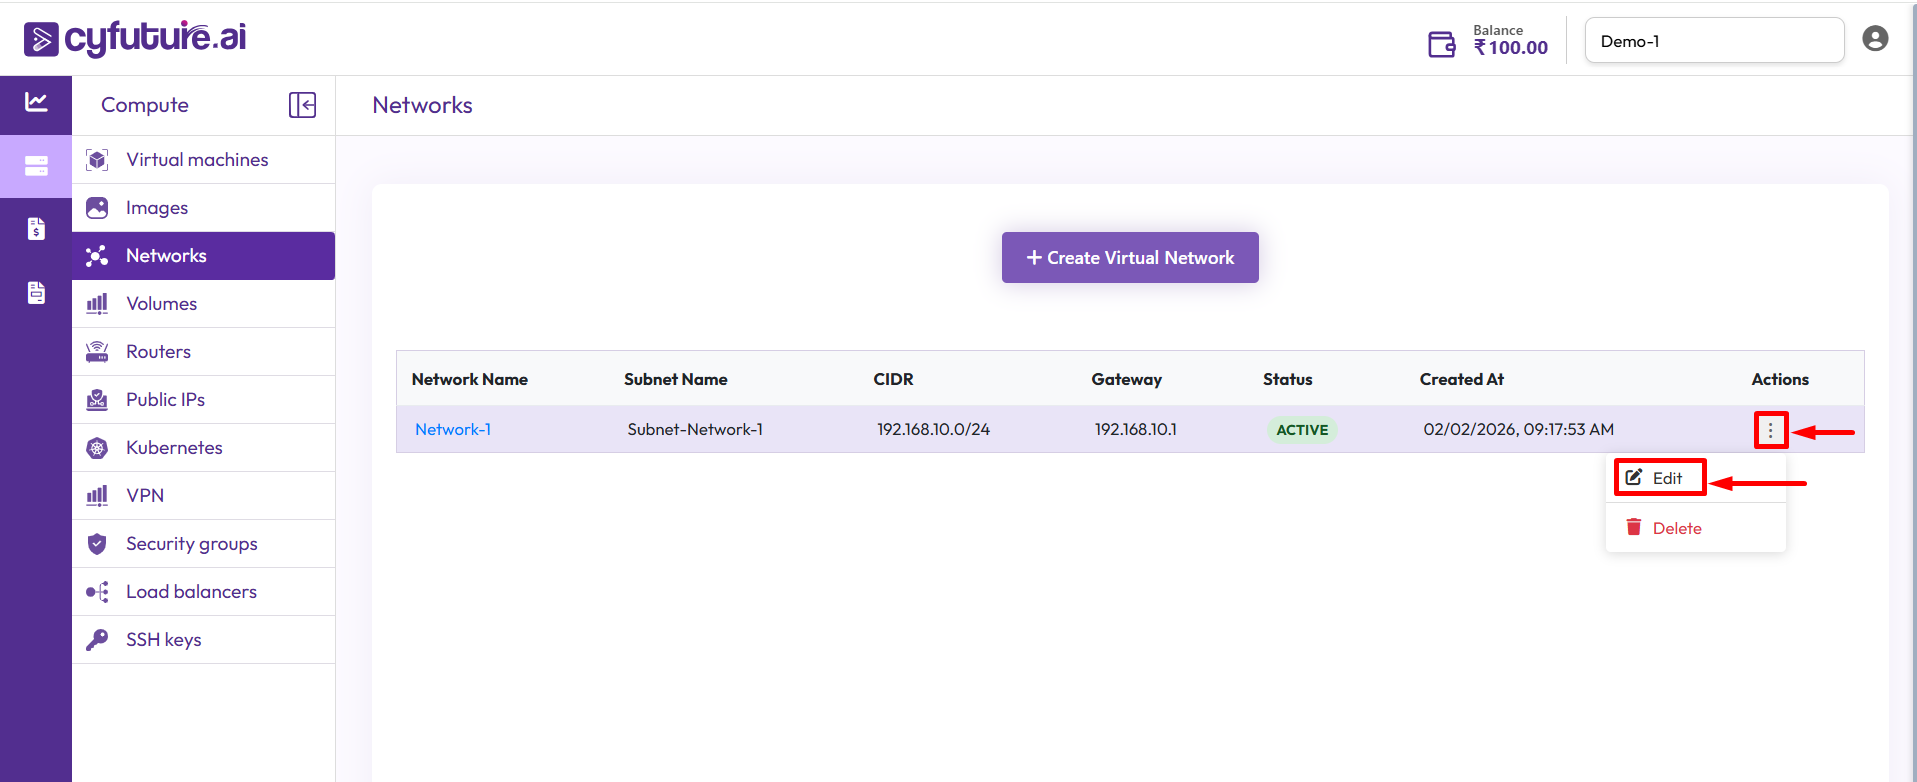1917x782 pixels.
Task: Click the cyfuture.ai logo
Action: pos(135,39)
